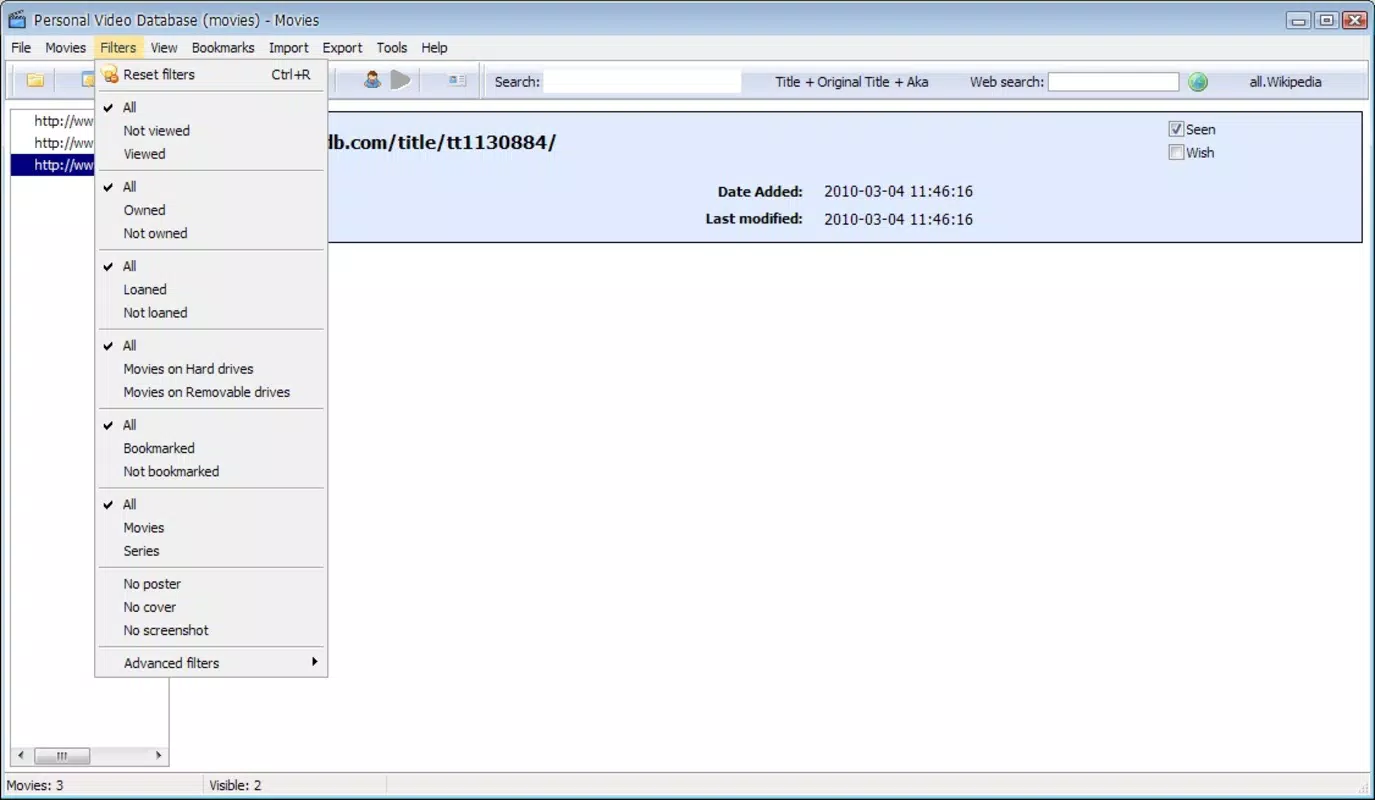Expand the Advanced filters submenu
The width and height of the screenshot is (1375, 800).
(x=211, y=663)
